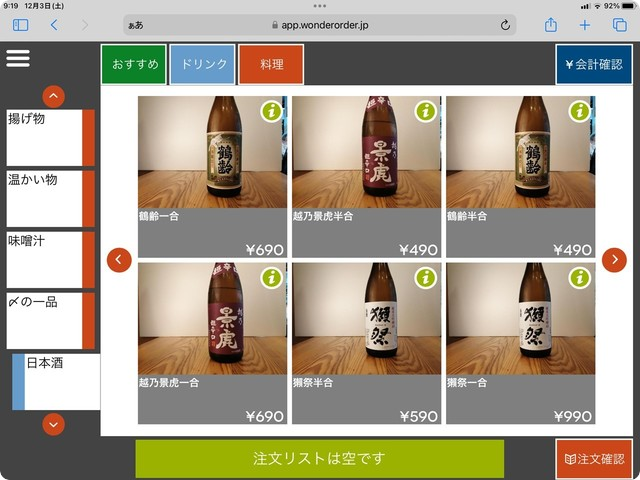The image size is (640, 480).
Task: Expand category list with the down chevron
Action: tap(53, 424)
